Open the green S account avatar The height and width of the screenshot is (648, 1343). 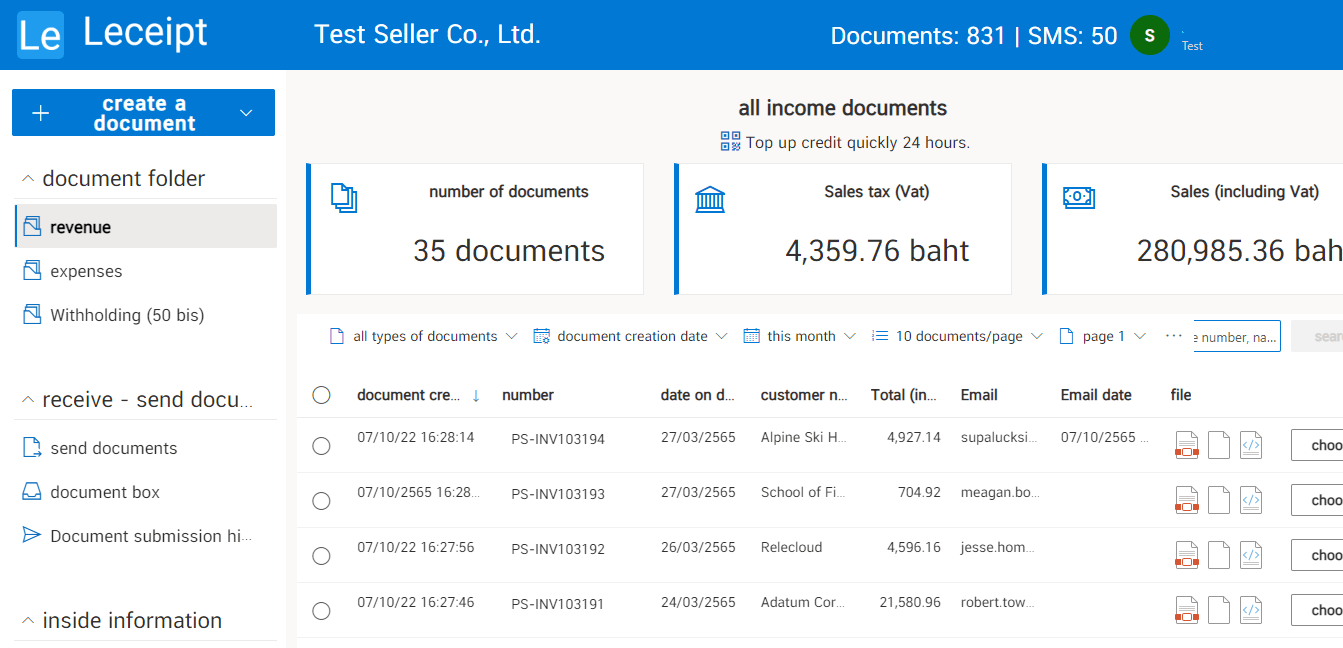point(1149,34)
